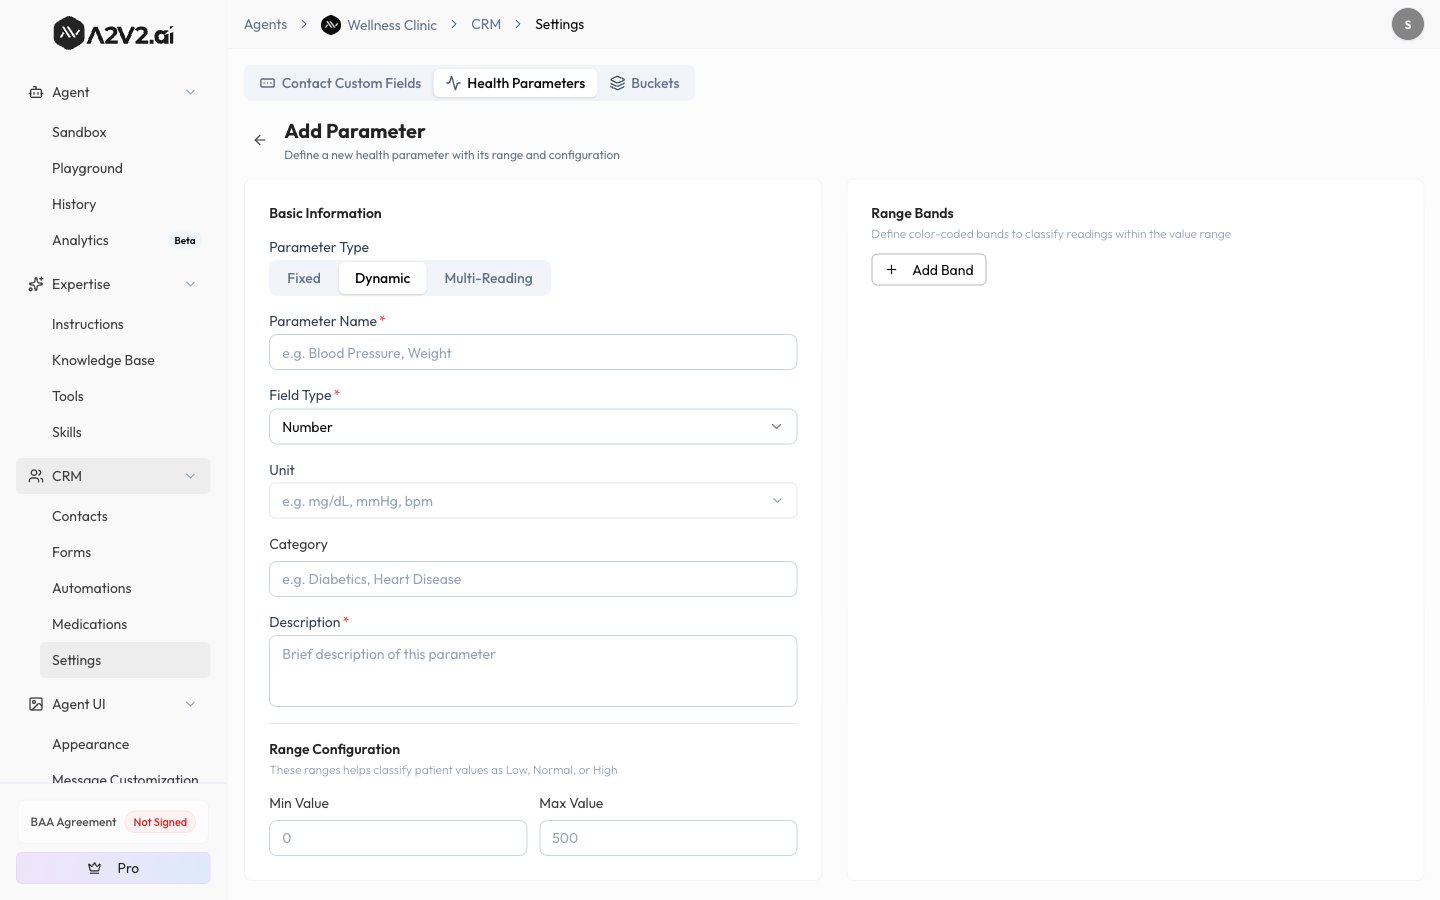Screen dimensions: 1440x900
Task: Click the BAA Agreement label
Action: [x=73, y=822]
